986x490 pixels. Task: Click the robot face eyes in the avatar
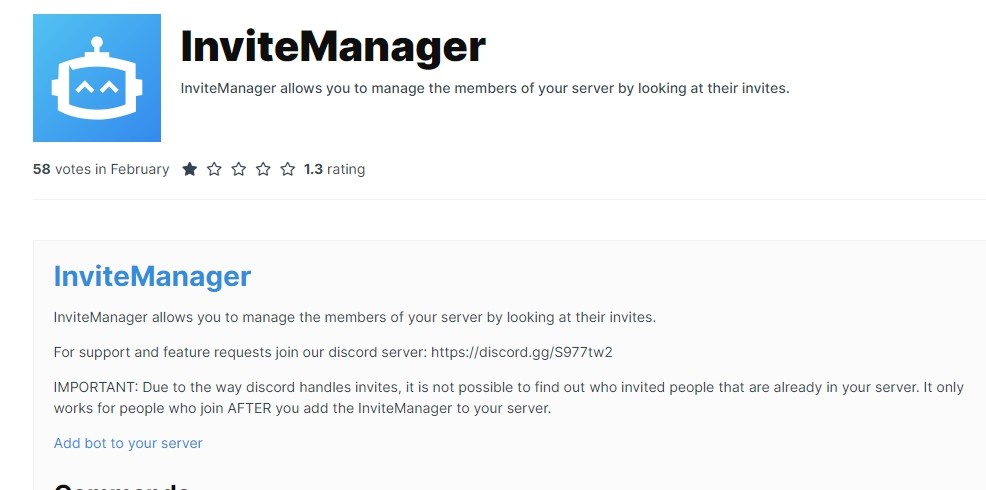click(97, 87)
